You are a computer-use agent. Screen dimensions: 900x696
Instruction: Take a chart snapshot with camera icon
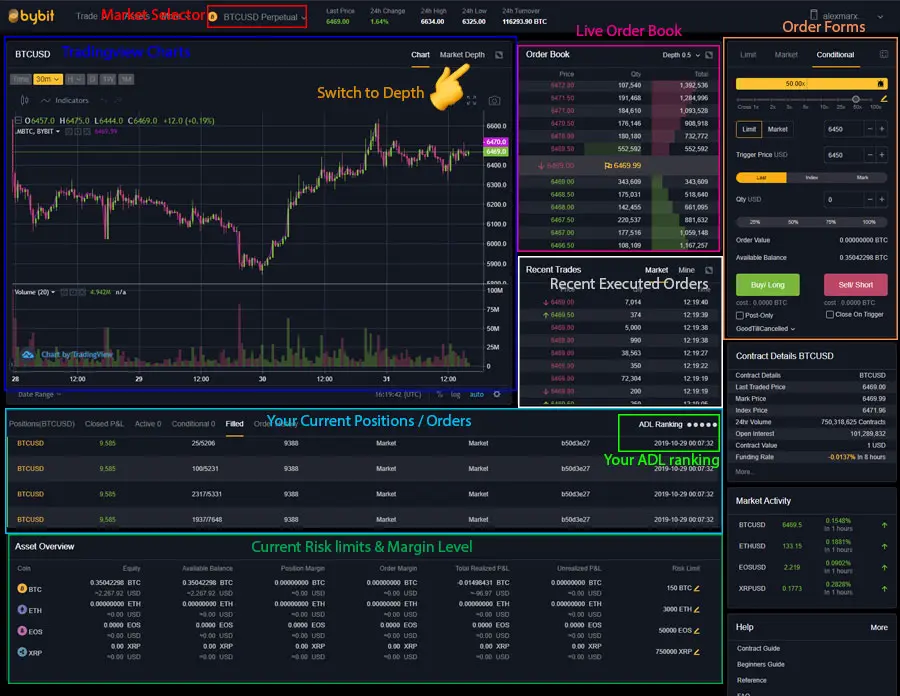tap(494, 100)
